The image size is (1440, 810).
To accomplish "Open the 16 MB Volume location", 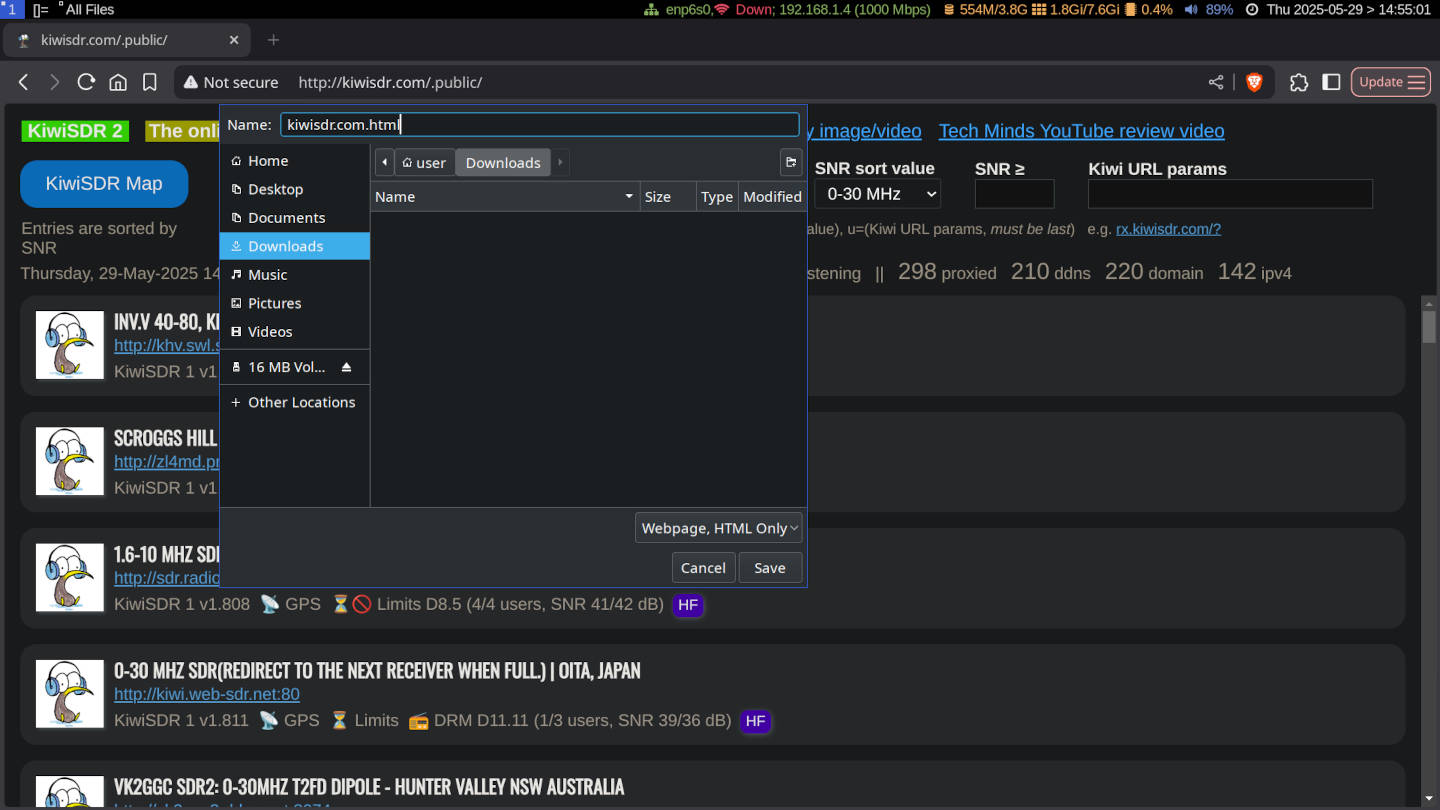I will [285, 367].
